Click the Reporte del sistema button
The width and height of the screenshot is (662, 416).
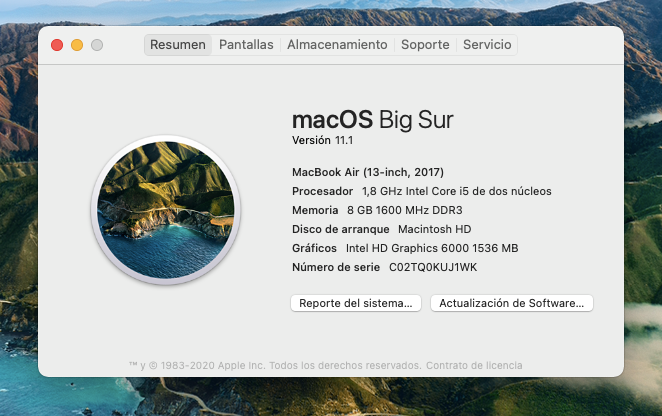pos(356,303)
